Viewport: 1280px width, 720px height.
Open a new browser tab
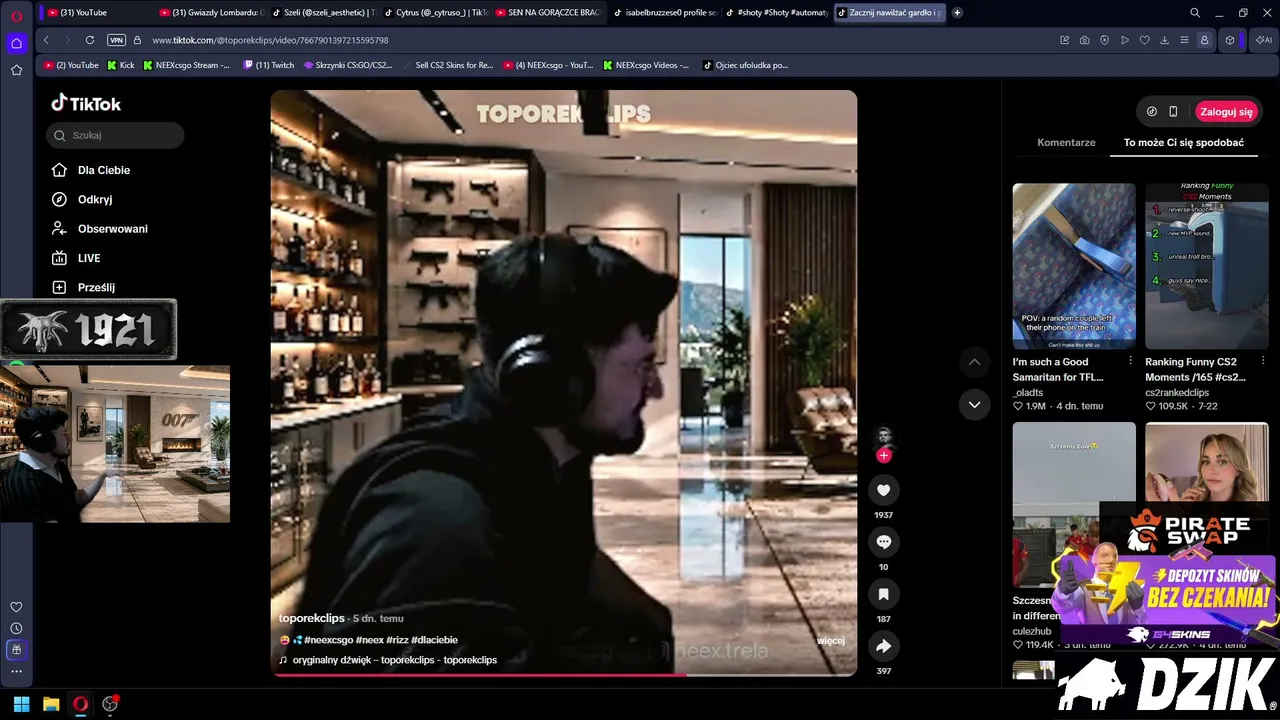point(957,13)
